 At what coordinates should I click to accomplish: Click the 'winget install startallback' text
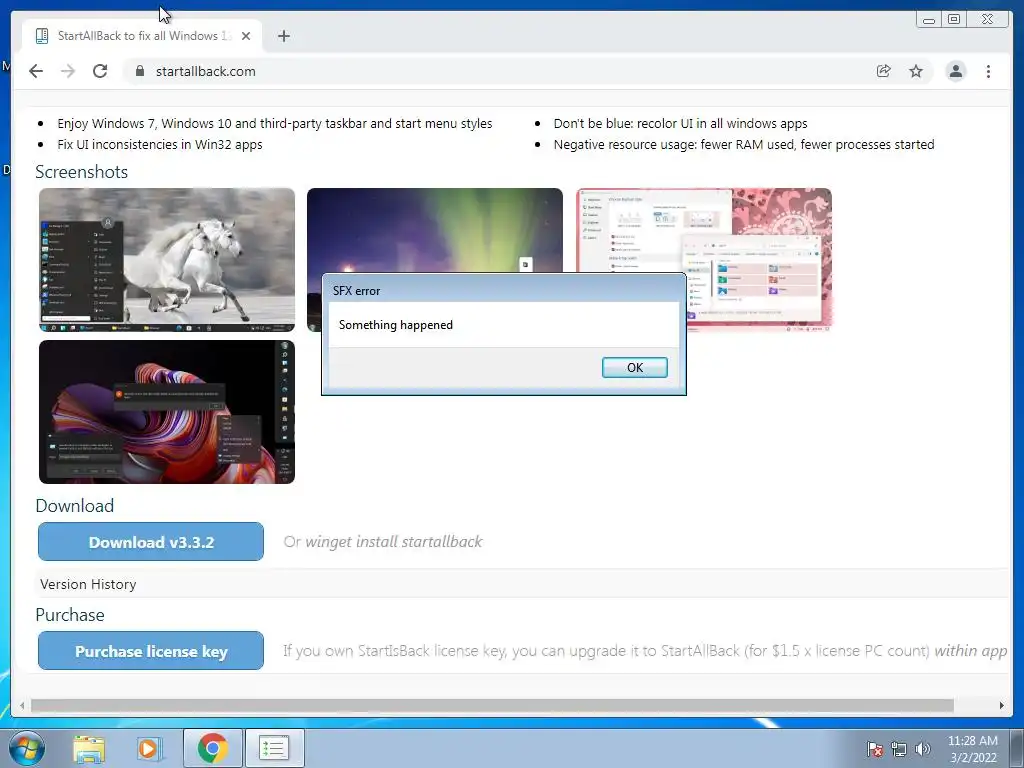pos(394,541)
